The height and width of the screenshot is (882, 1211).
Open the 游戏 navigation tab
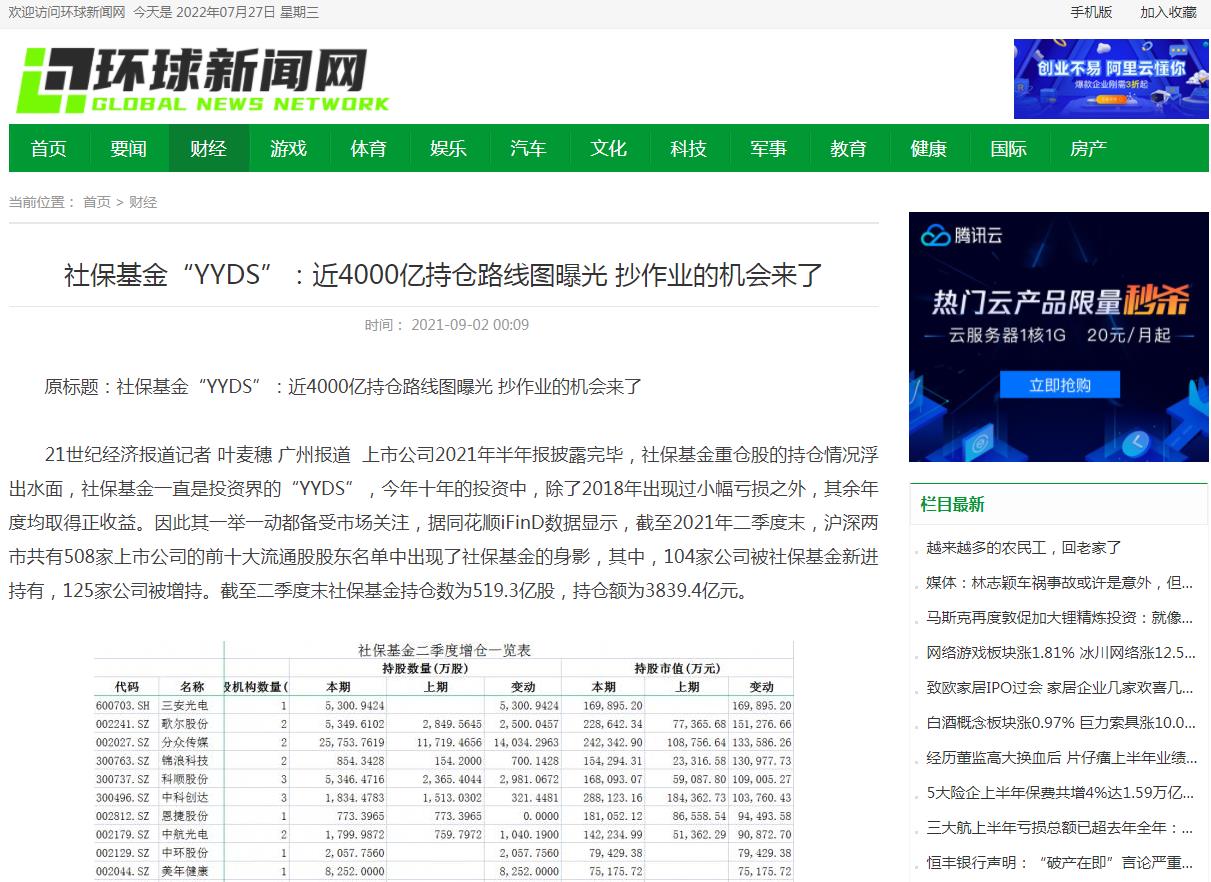289,148
